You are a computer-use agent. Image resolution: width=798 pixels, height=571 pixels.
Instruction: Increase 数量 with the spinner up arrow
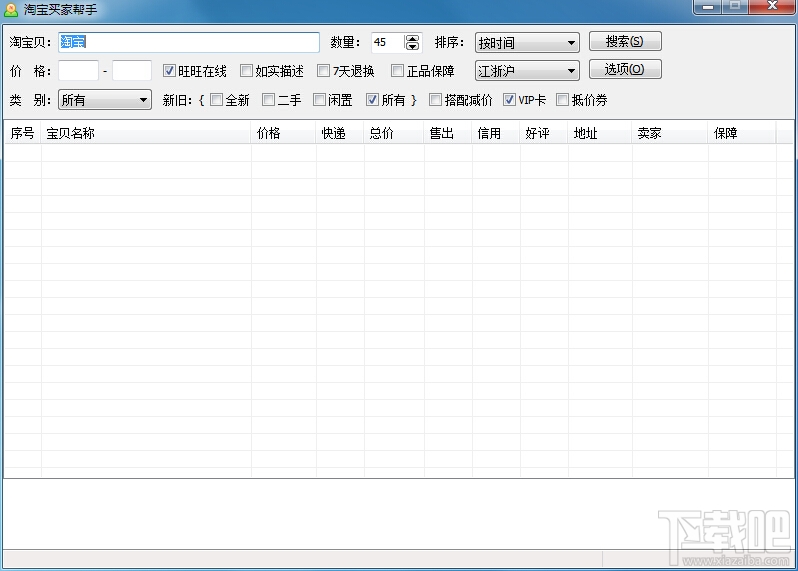coord(412,38)
